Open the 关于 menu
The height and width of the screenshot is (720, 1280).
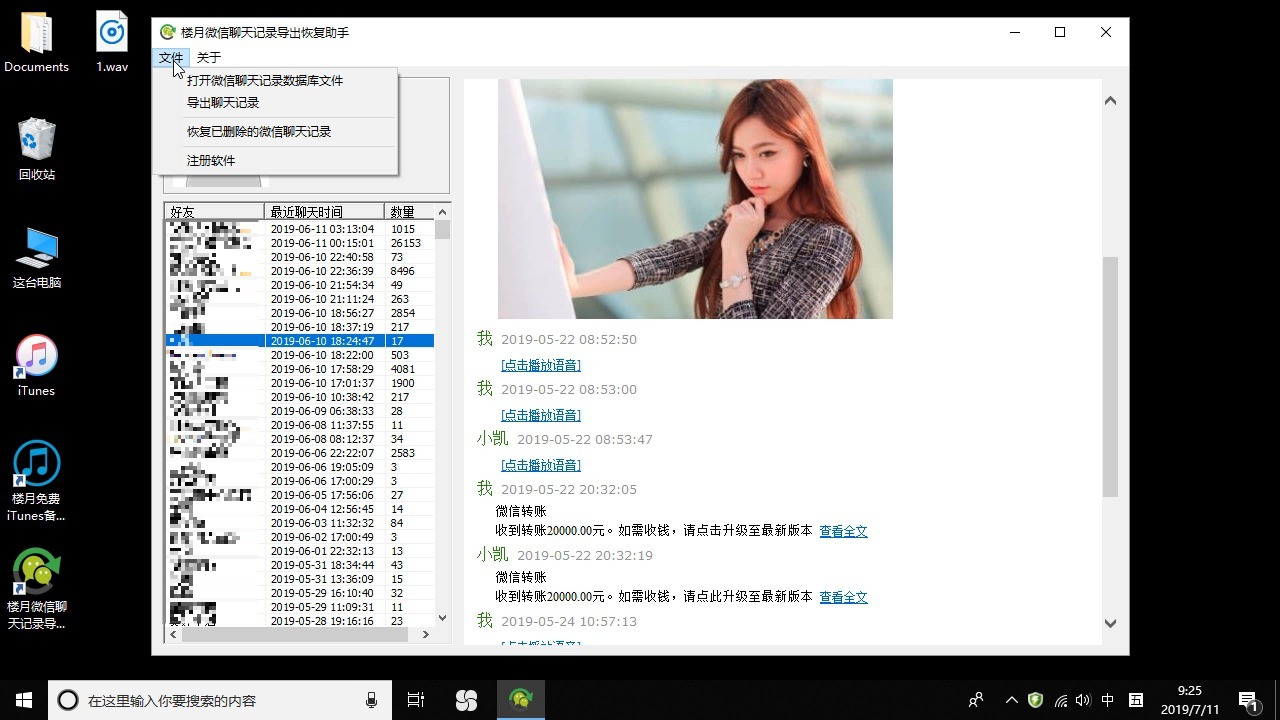pos(209,58)
